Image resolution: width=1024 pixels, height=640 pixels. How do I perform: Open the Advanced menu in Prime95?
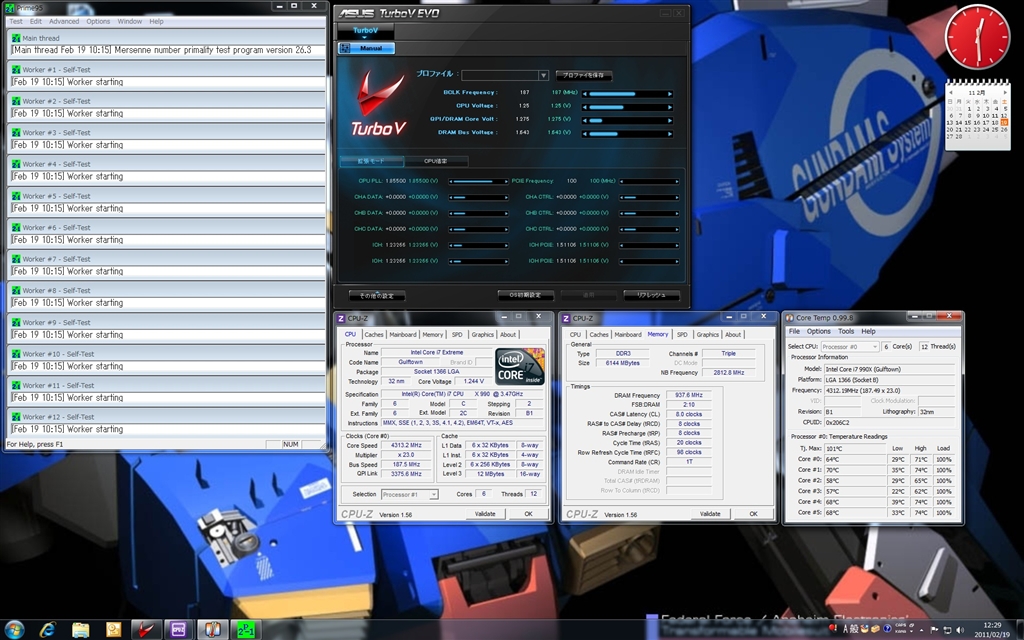64,21
